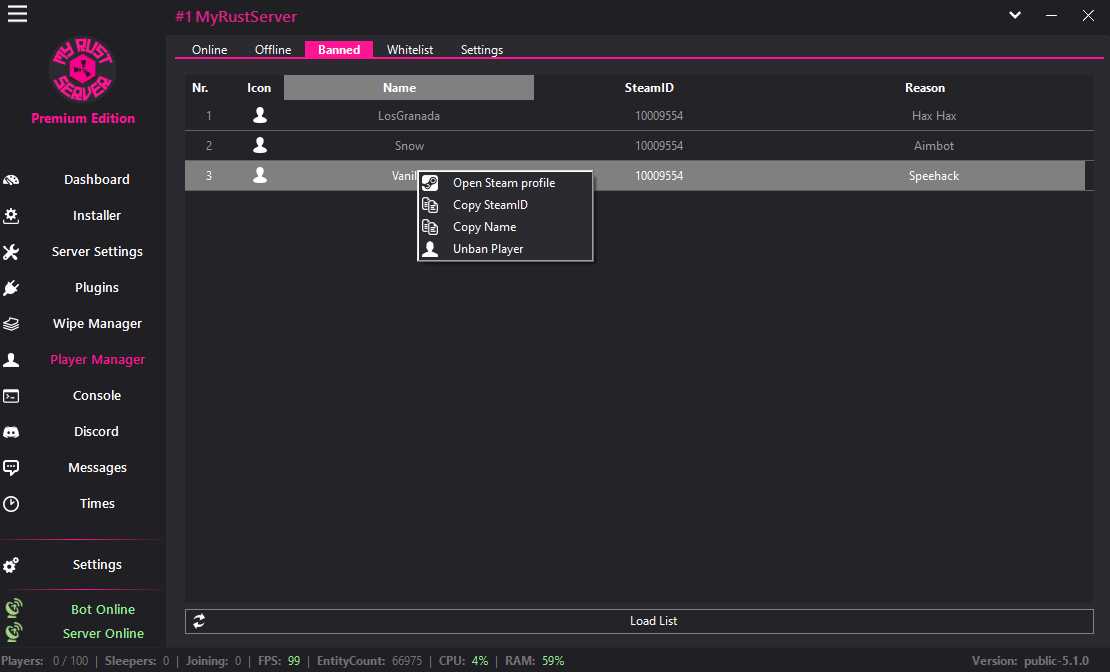Click the Server Settings wrench icon
Image resolution: width=1110 pixels, height=672 pixels.
11,252
